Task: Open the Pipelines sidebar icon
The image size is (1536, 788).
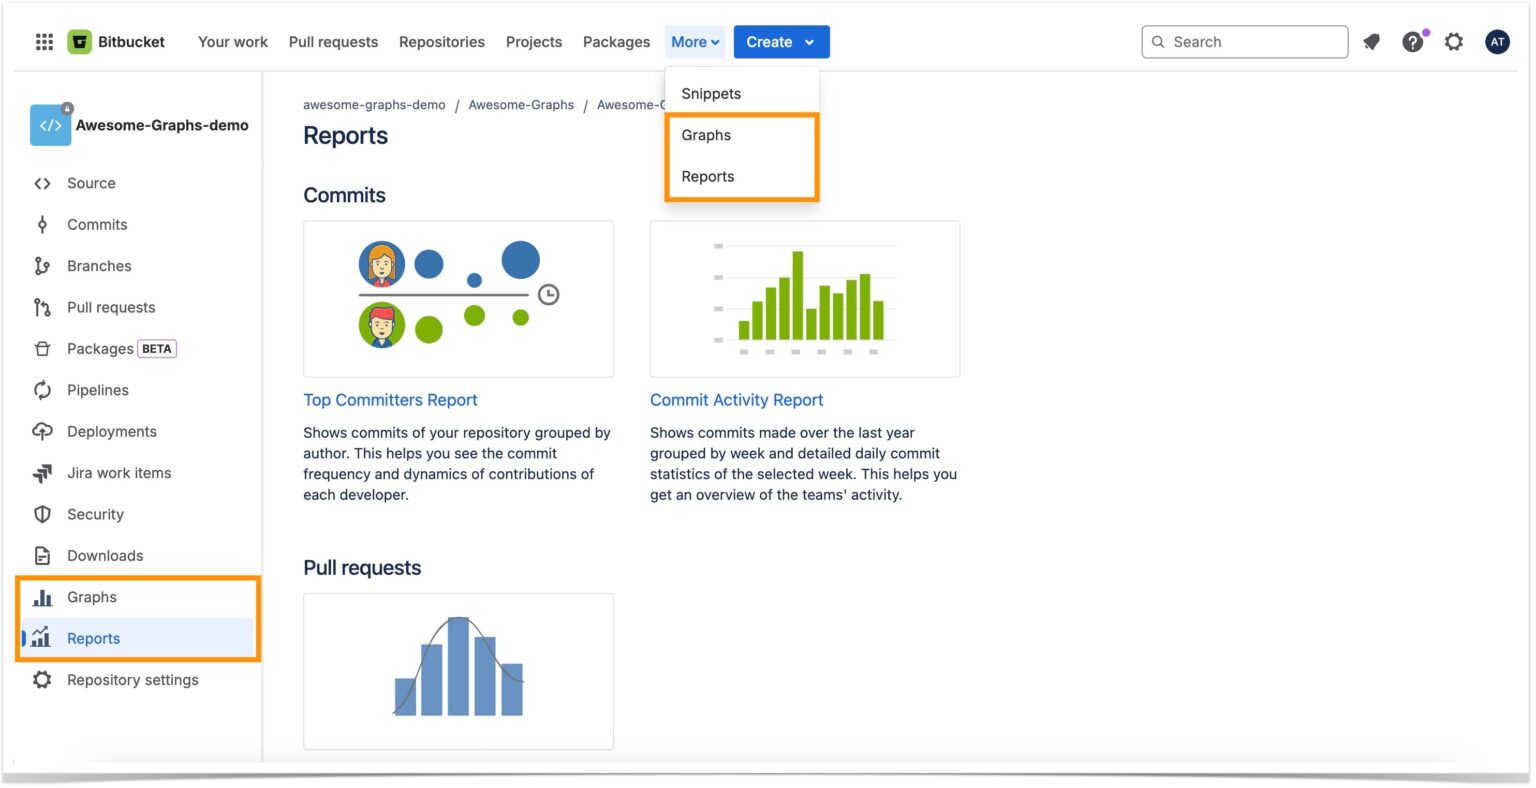Action: click(41, 390)
